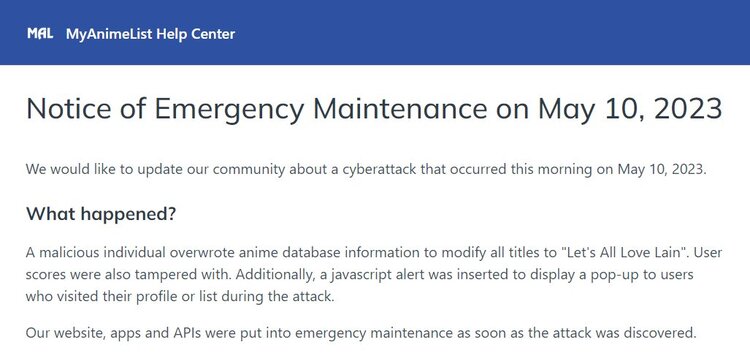Click "May 10, 2023" in the intro sentence
The width and height of the screenshot is (750, 364).
coord(662,170)
